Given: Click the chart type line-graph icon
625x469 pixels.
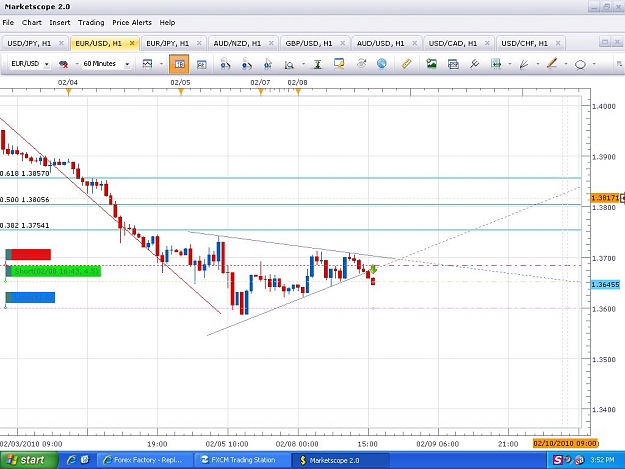Looking at the screenshot, I should pos(147,64).
